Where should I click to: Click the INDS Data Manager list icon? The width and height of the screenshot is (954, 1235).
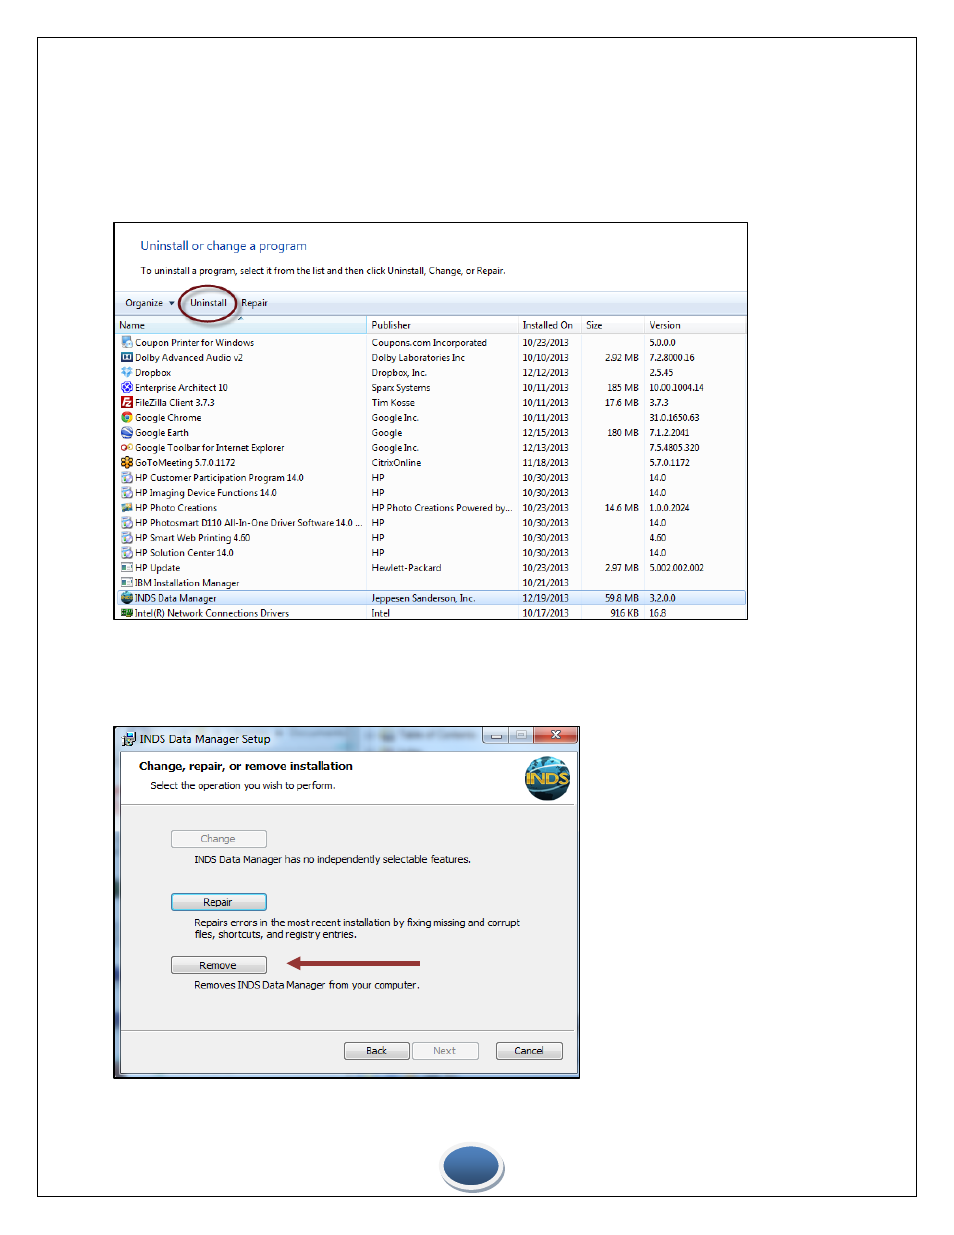[x=127, y=598]
